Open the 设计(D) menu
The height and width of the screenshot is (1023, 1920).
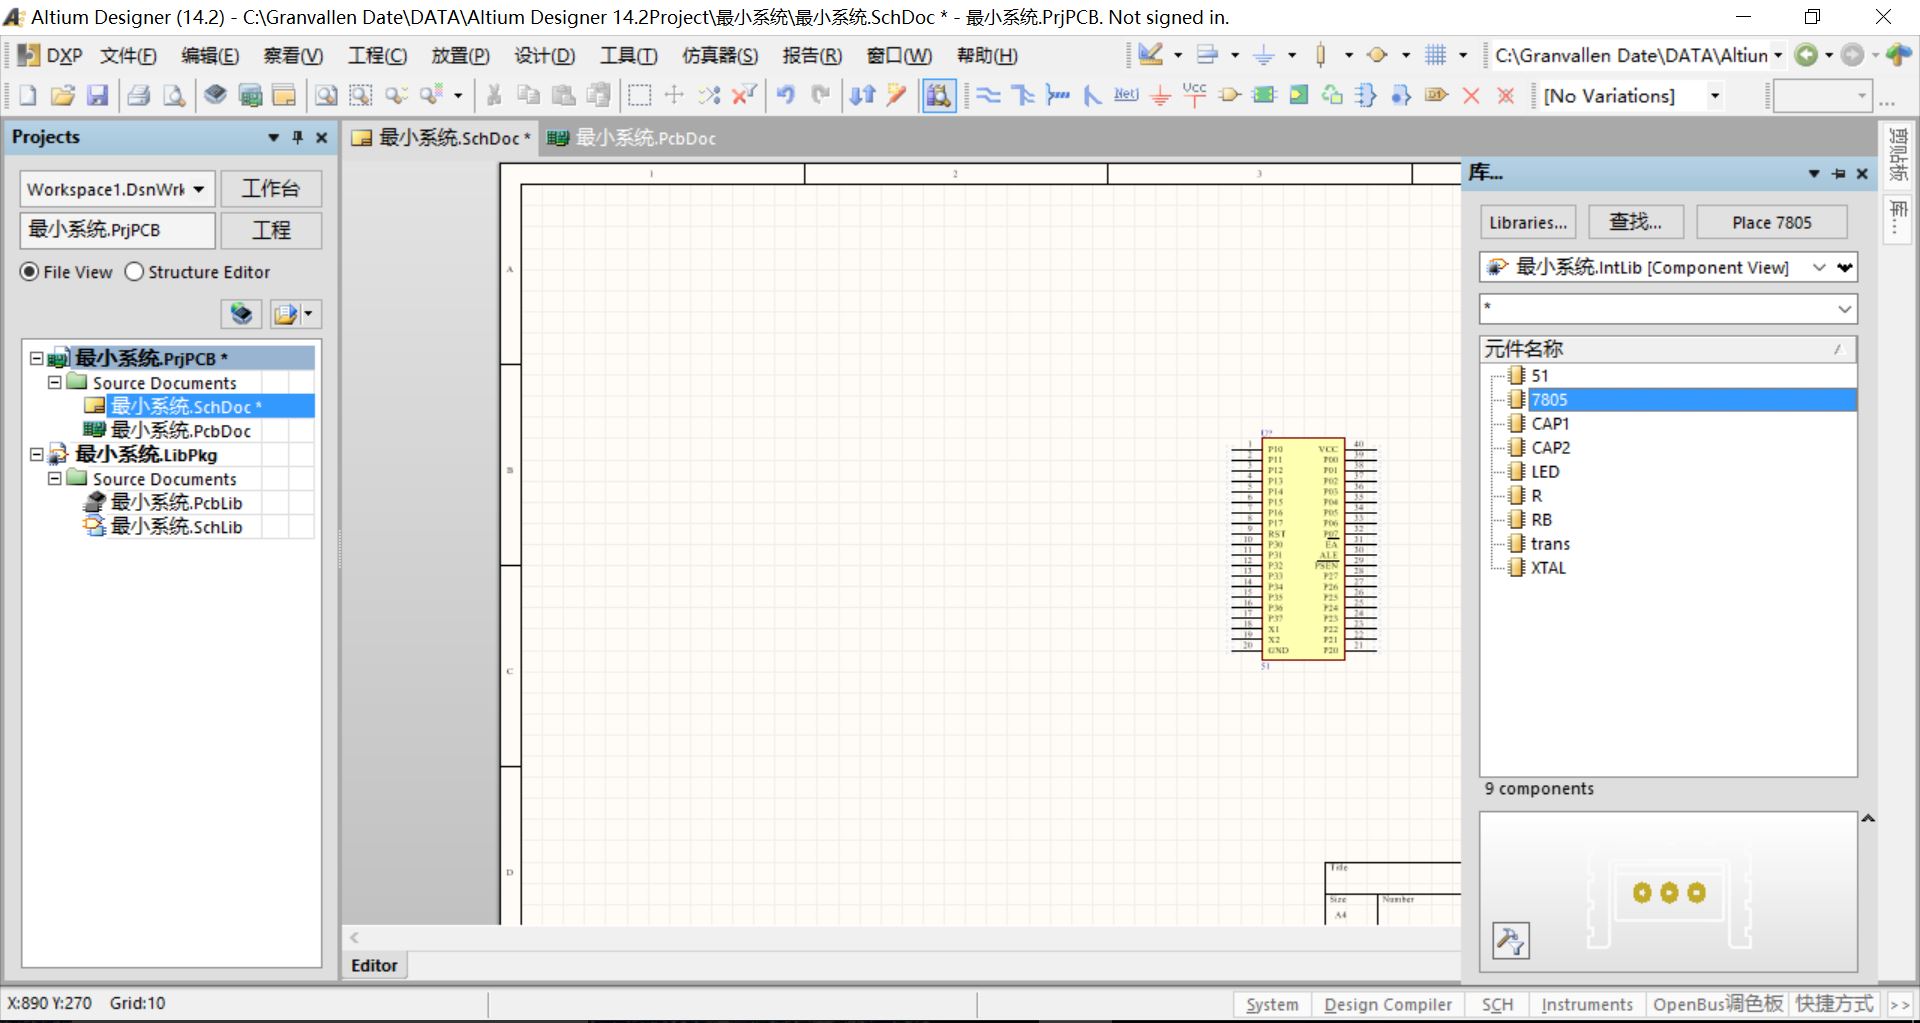point(544,56)
